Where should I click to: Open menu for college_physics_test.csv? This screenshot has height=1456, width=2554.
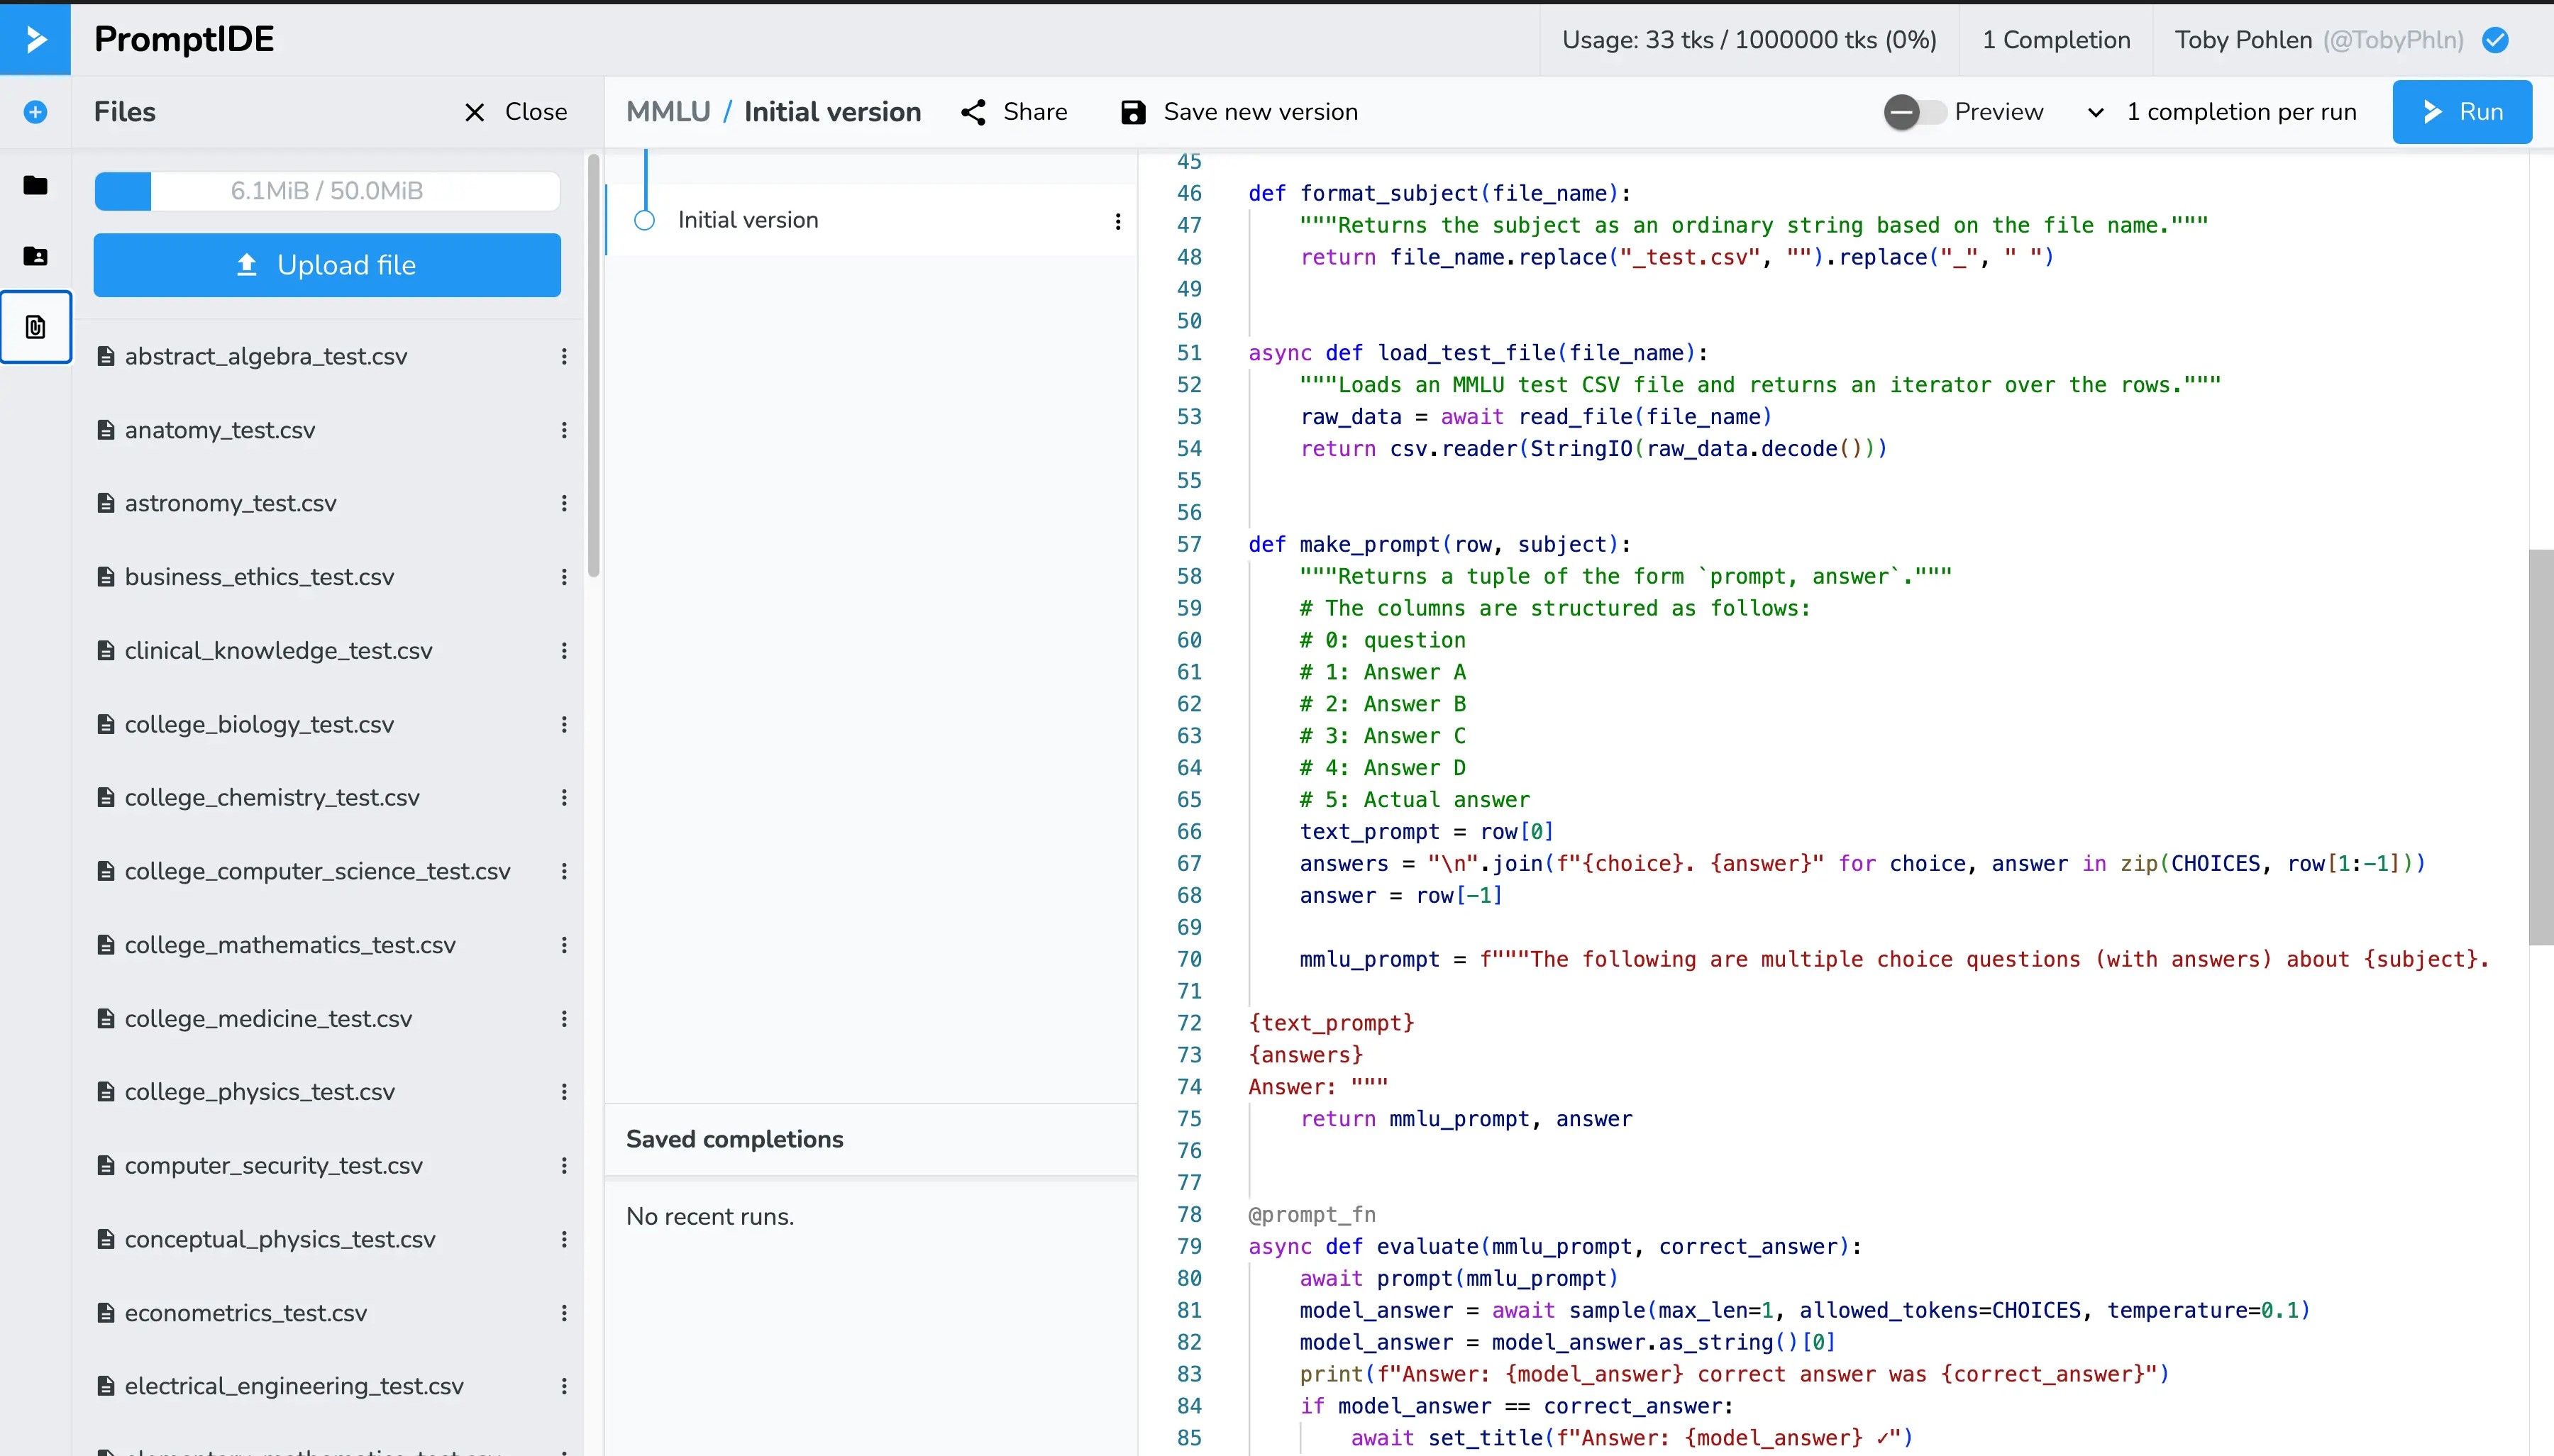tap(564, 1092)
